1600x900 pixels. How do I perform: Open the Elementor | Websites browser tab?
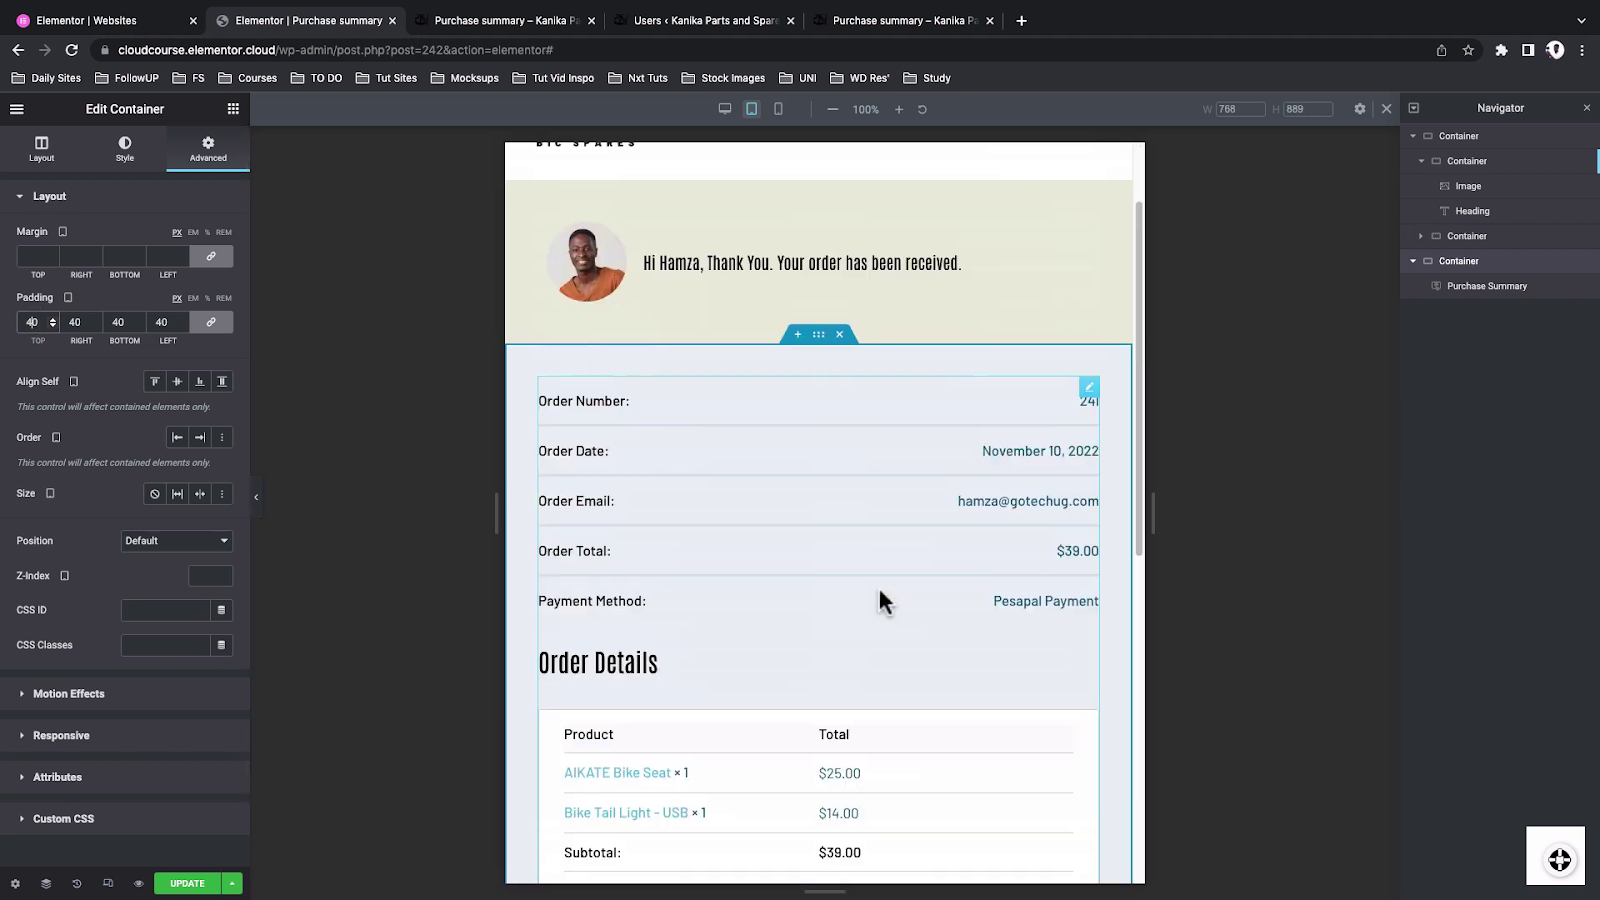tap(105, 20)
